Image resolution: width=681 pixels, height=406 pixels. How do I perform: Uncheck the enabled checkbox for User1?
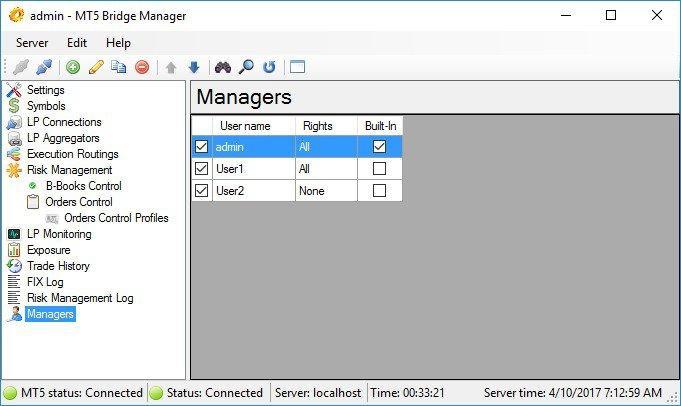[202, 169]
